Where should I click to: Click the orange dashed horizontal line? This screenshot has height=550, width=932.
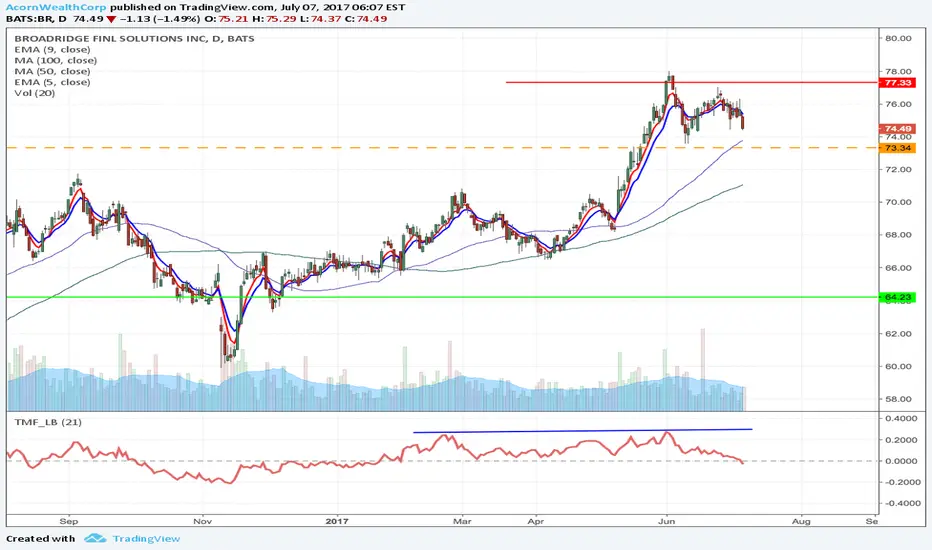(x=442, y=147)
